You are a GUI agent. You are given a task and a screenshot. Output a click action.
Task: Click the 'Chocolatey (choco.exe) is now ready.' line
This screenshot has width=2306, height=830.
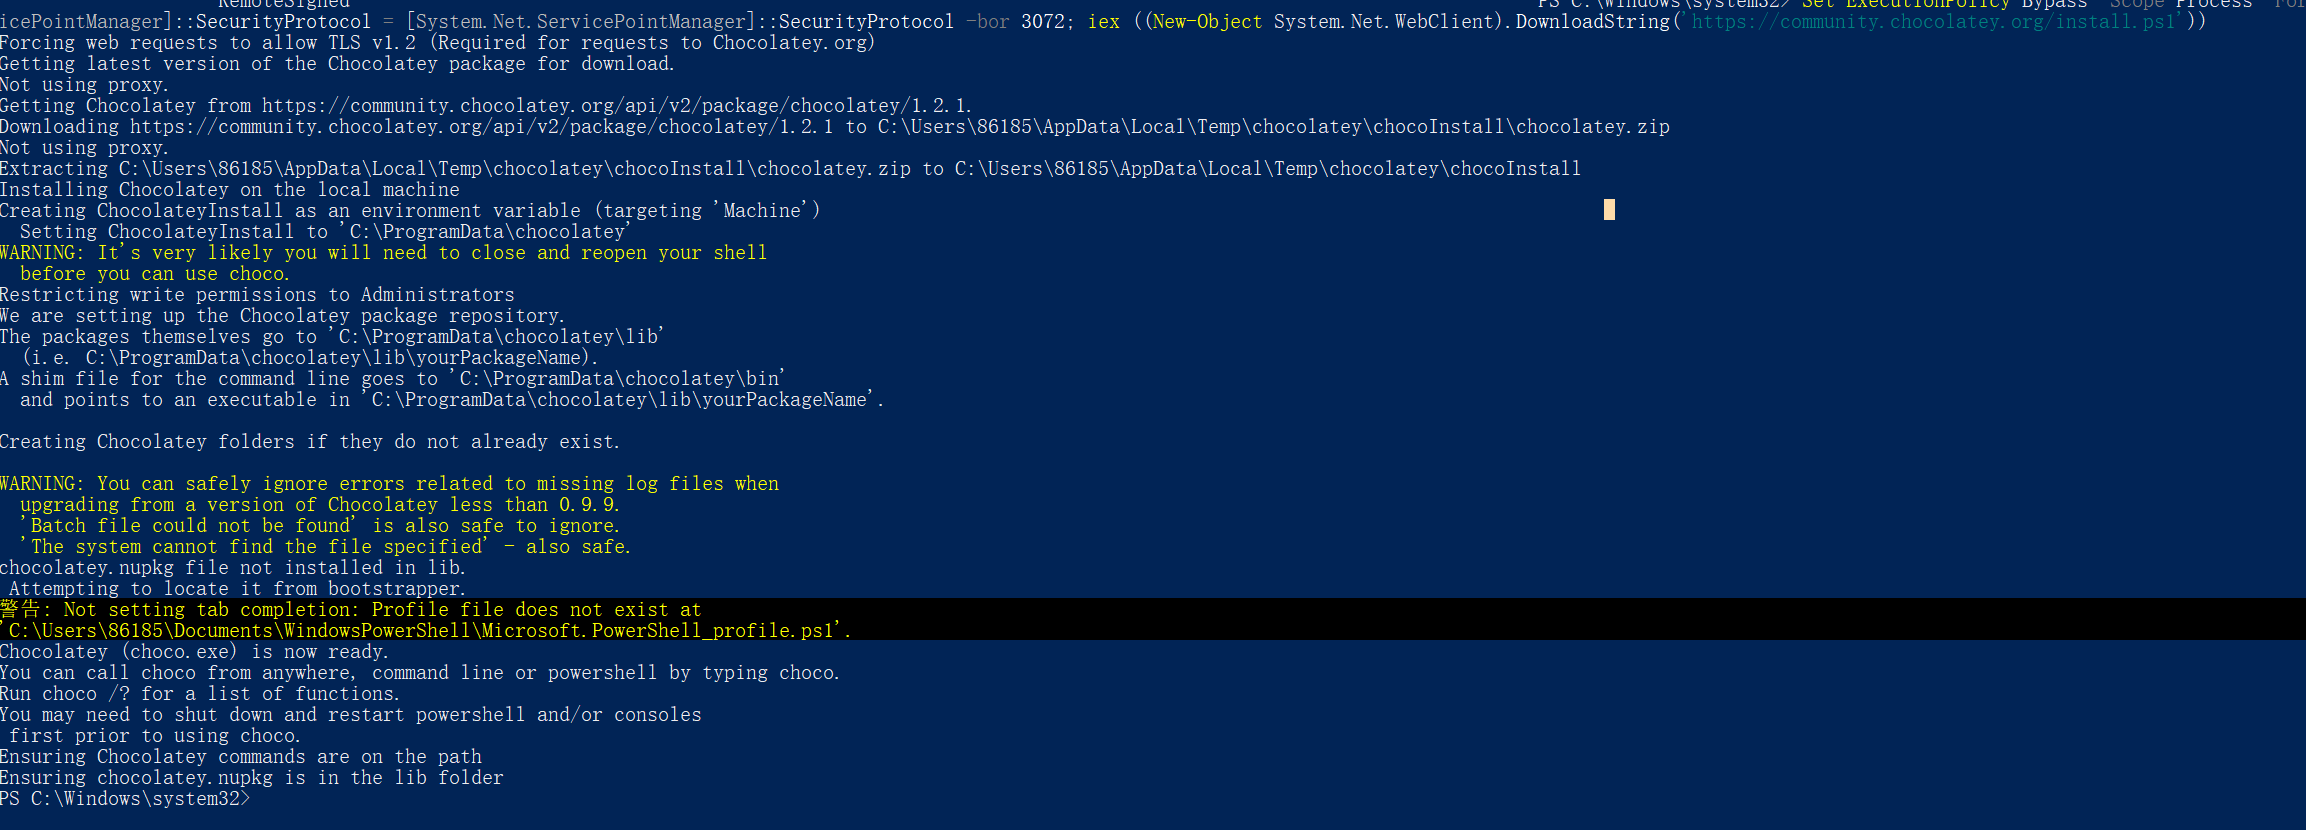(x=194, y=652)
